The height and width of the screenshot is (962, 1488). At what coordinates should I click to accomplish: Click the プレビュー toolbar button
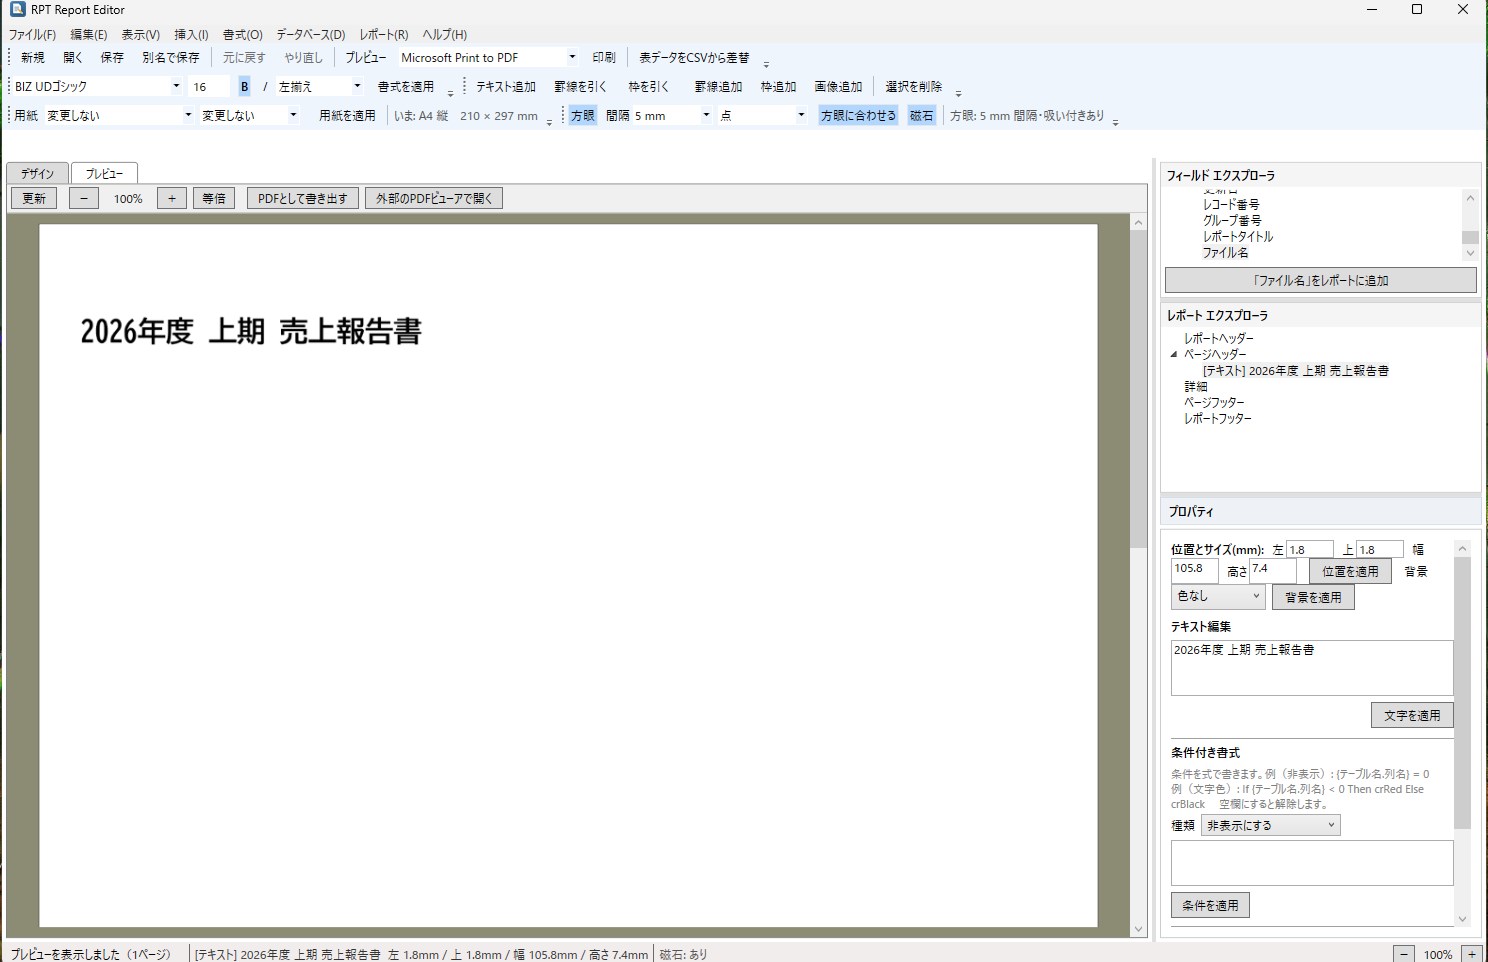point(365,58)
